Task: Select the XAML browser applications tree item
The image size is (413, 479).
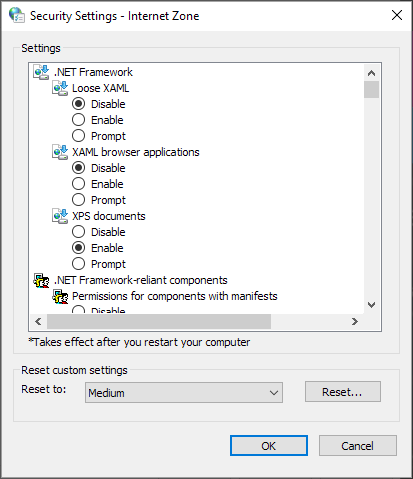Action: pos(136,152)
